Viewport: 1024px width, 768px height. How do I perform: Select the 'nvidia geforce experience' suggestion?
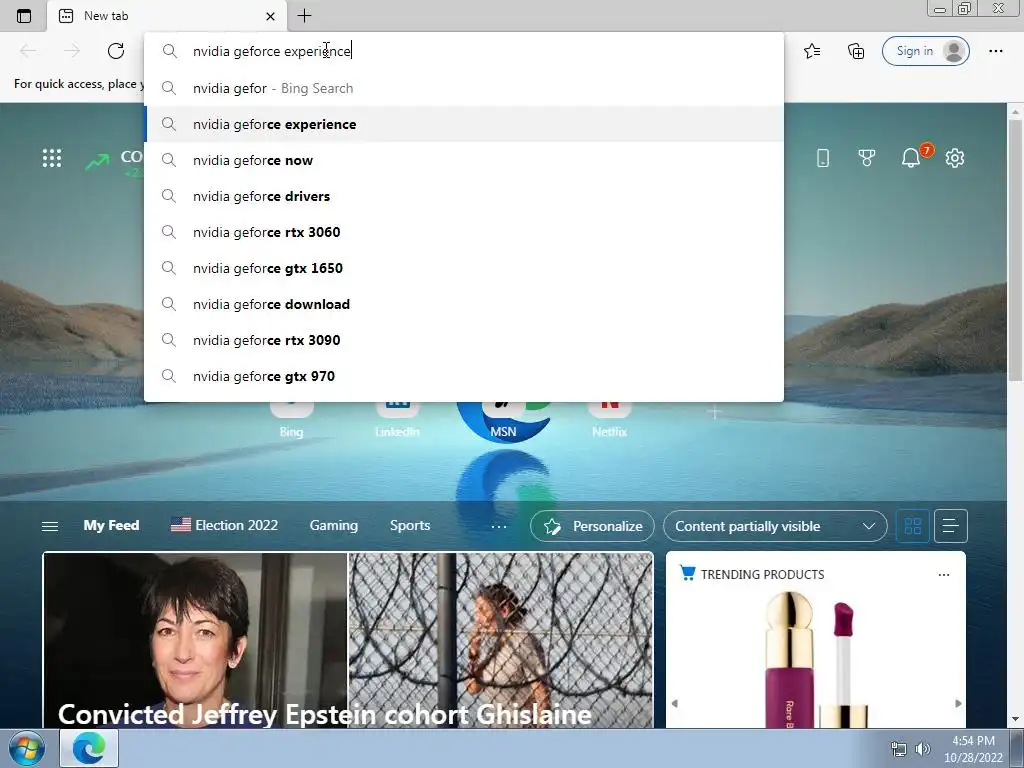point(464,124)
